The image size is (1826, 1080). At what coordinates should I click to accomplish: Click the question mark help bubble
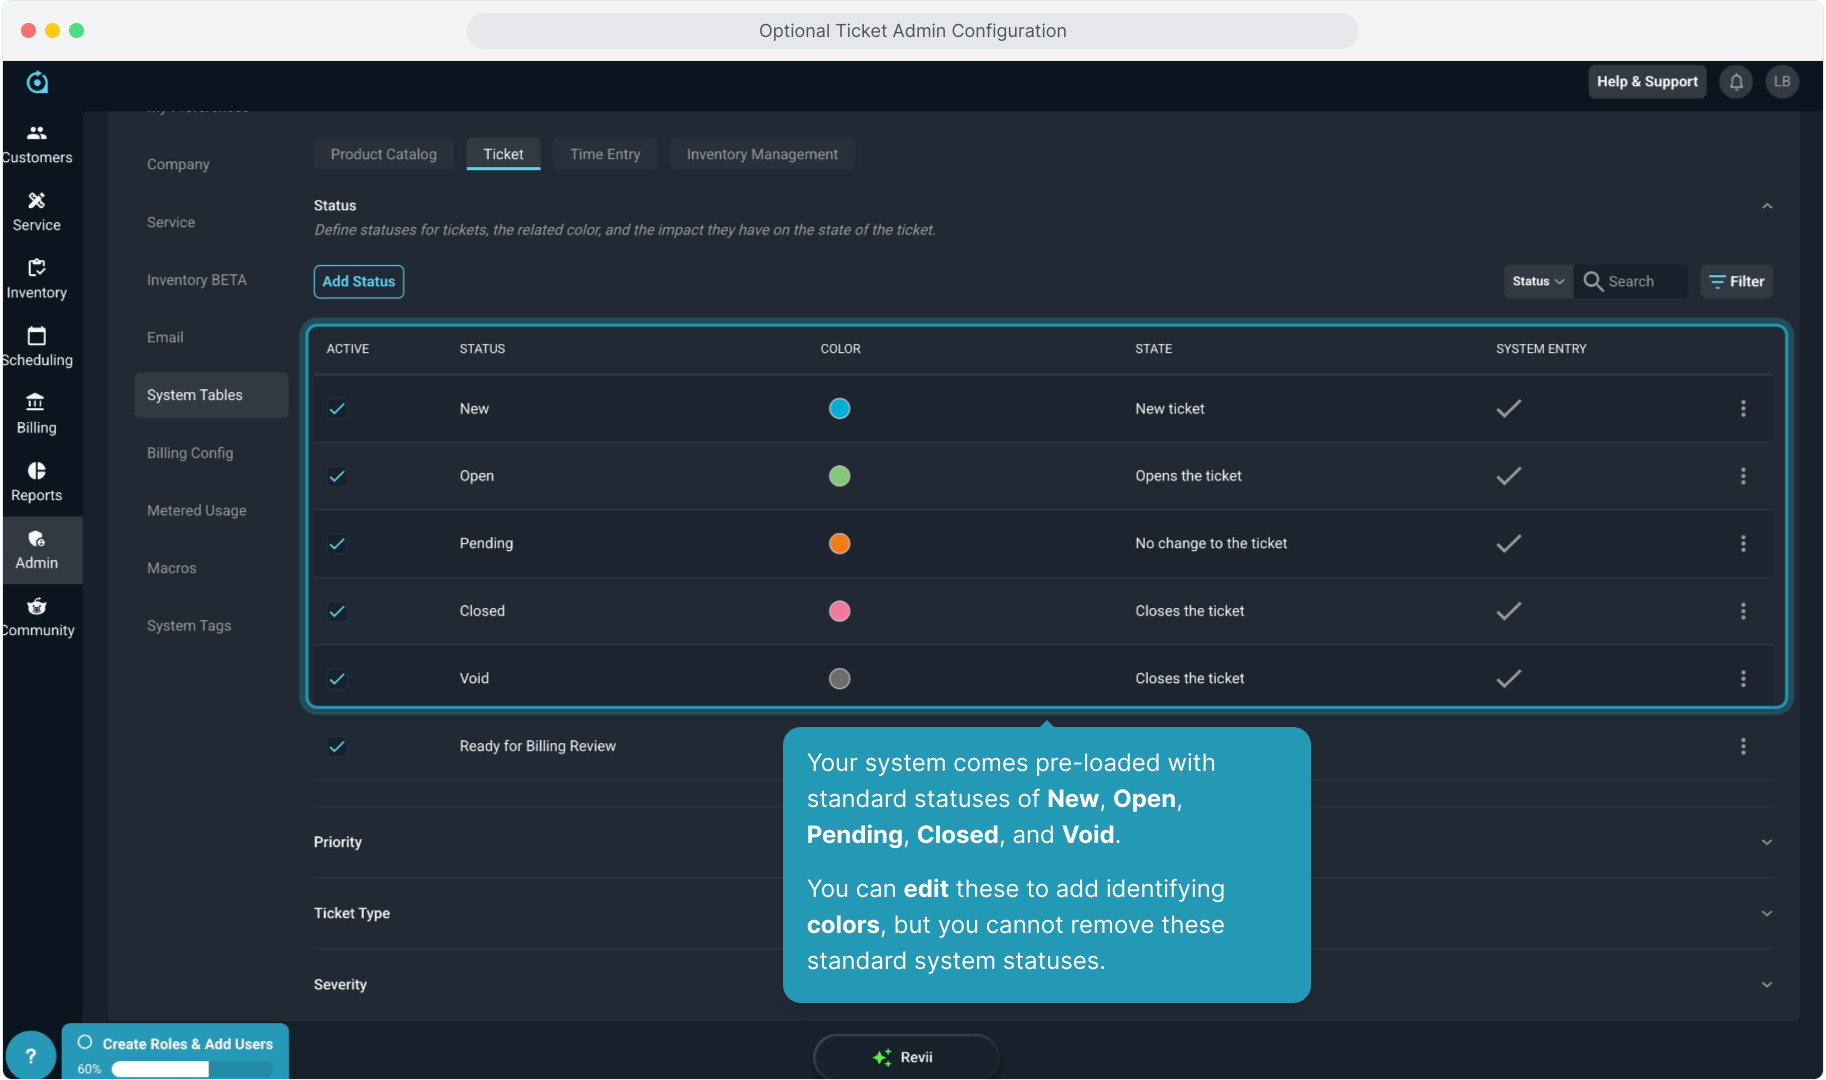tap(31, 1055)
